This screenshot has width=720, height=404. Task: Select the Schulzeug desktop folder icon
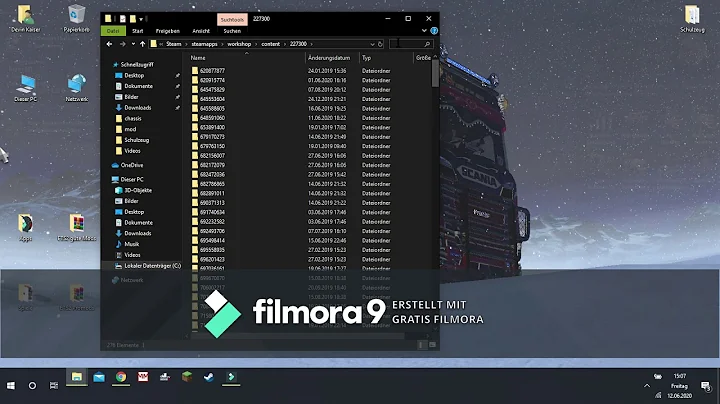click(x=692, y=19)
